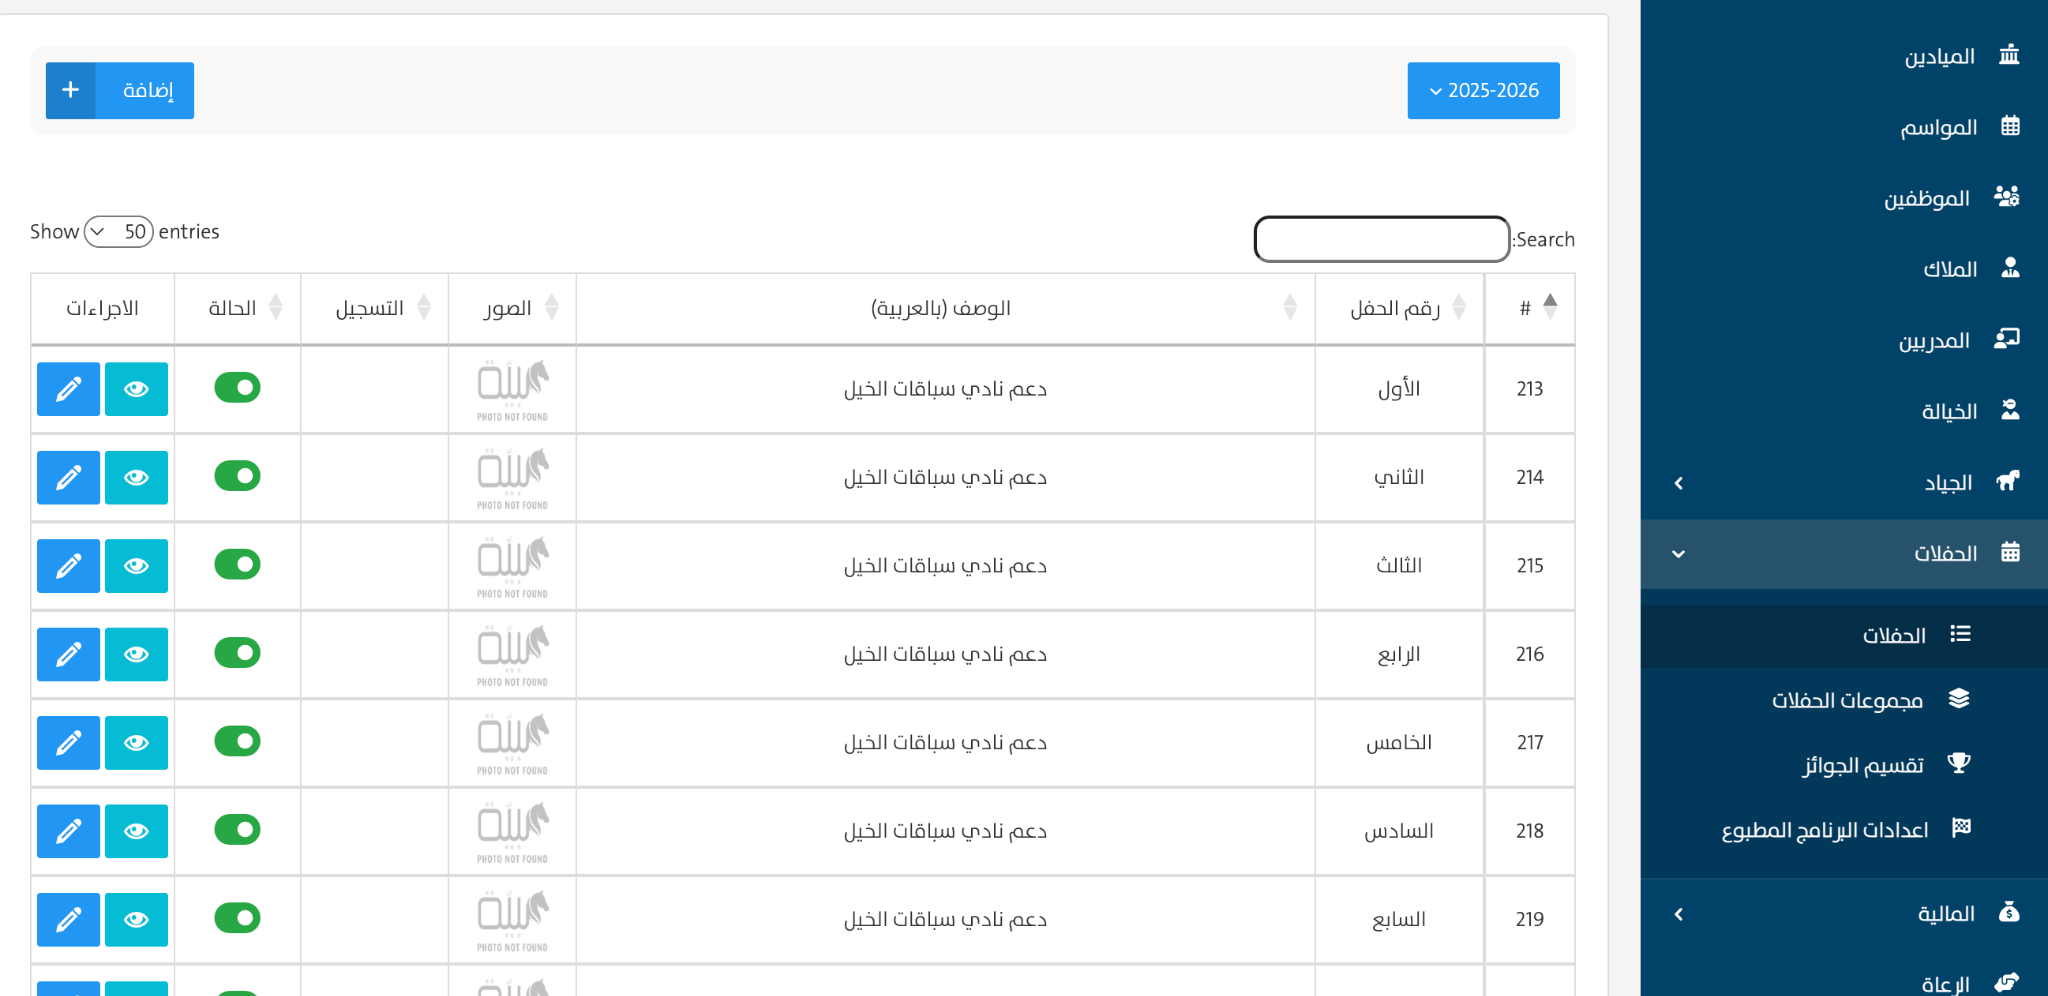Toggle status switch for row 213

[x=237, y=387]
